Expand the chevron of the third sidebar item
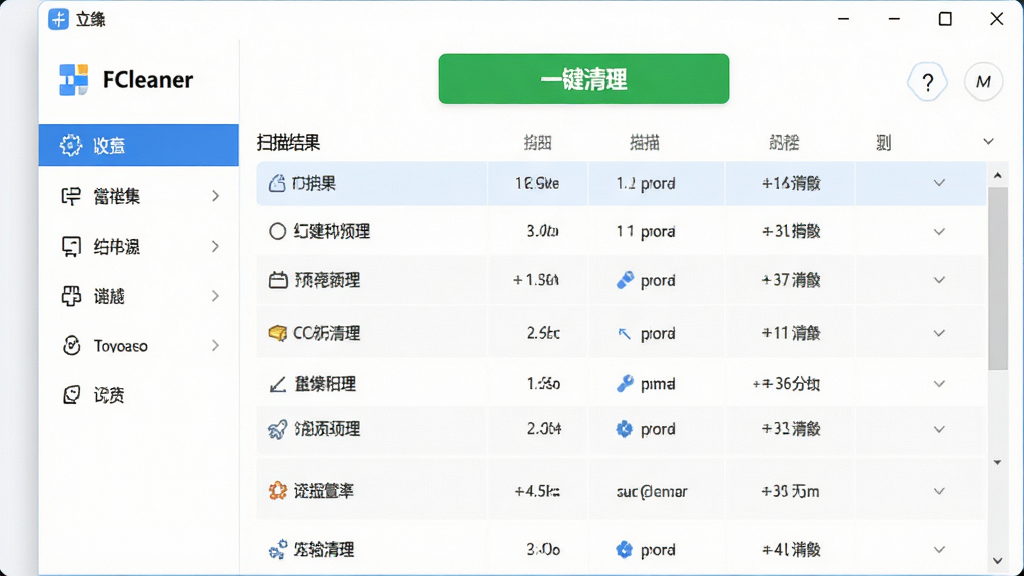 (216, 246)
